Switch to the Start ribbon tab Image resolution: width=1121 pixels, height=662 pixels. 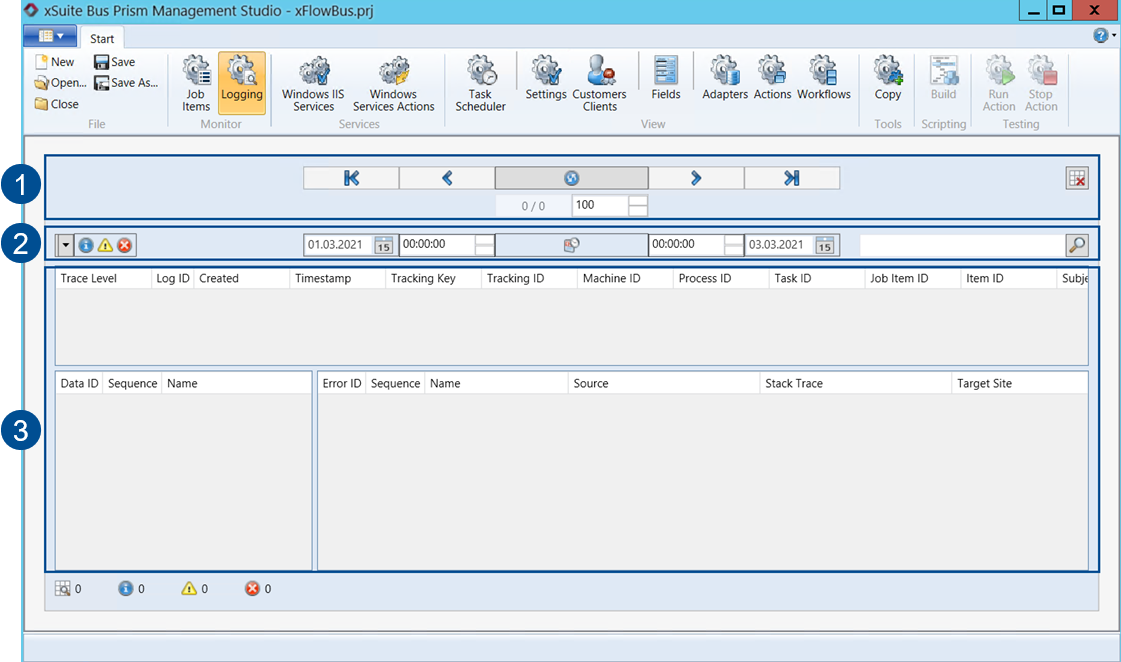[x=102, y=39]
